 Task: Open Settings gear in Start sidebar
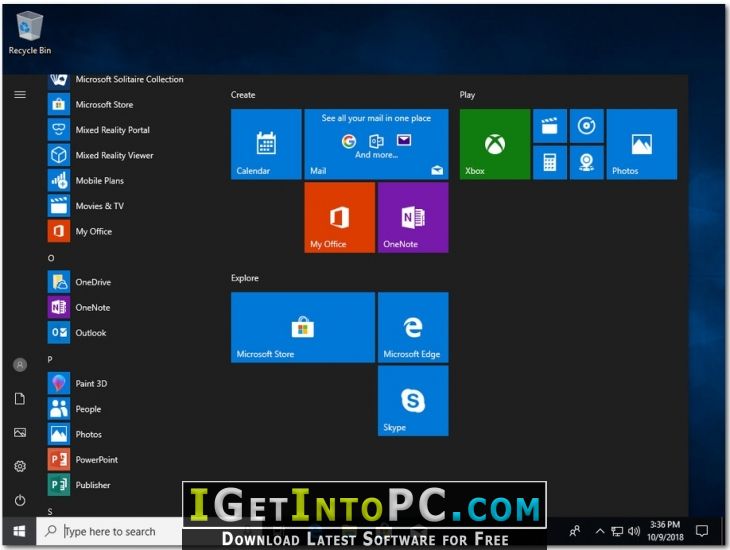coord(20,466)
